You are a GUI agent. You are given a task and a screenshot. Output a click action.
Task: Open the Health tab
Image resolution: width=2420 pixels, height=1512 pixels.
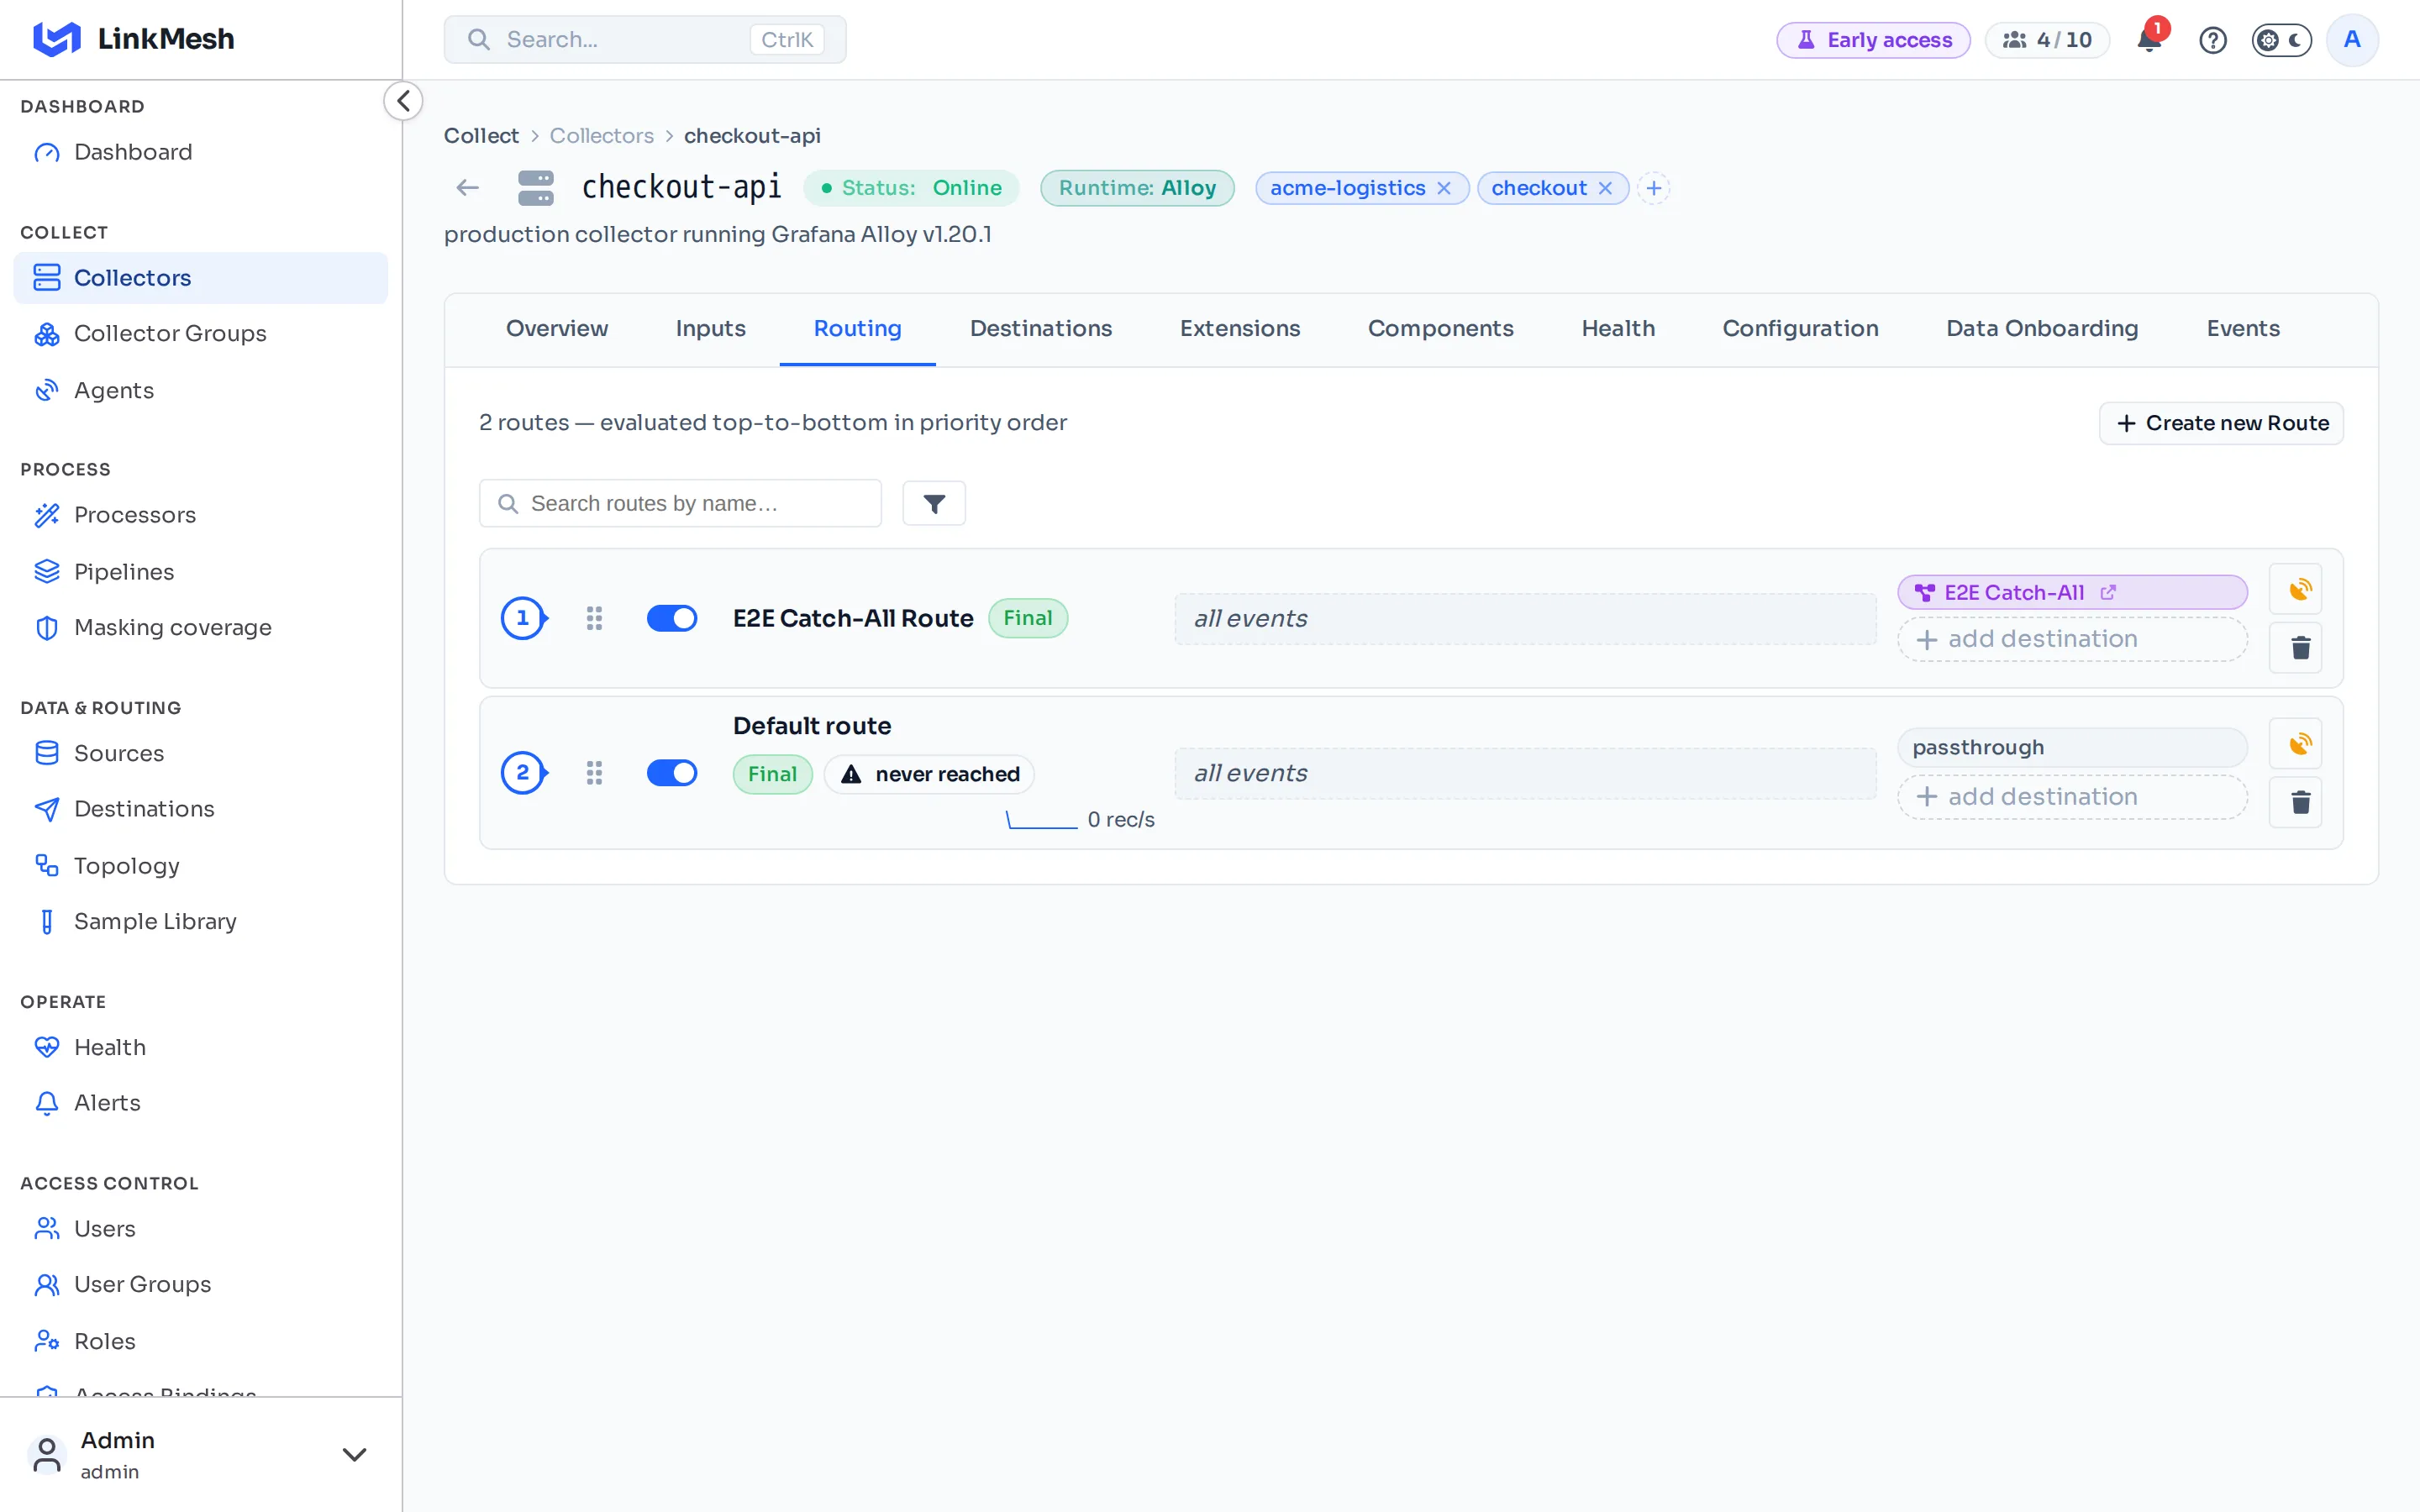coord(1618,329)
